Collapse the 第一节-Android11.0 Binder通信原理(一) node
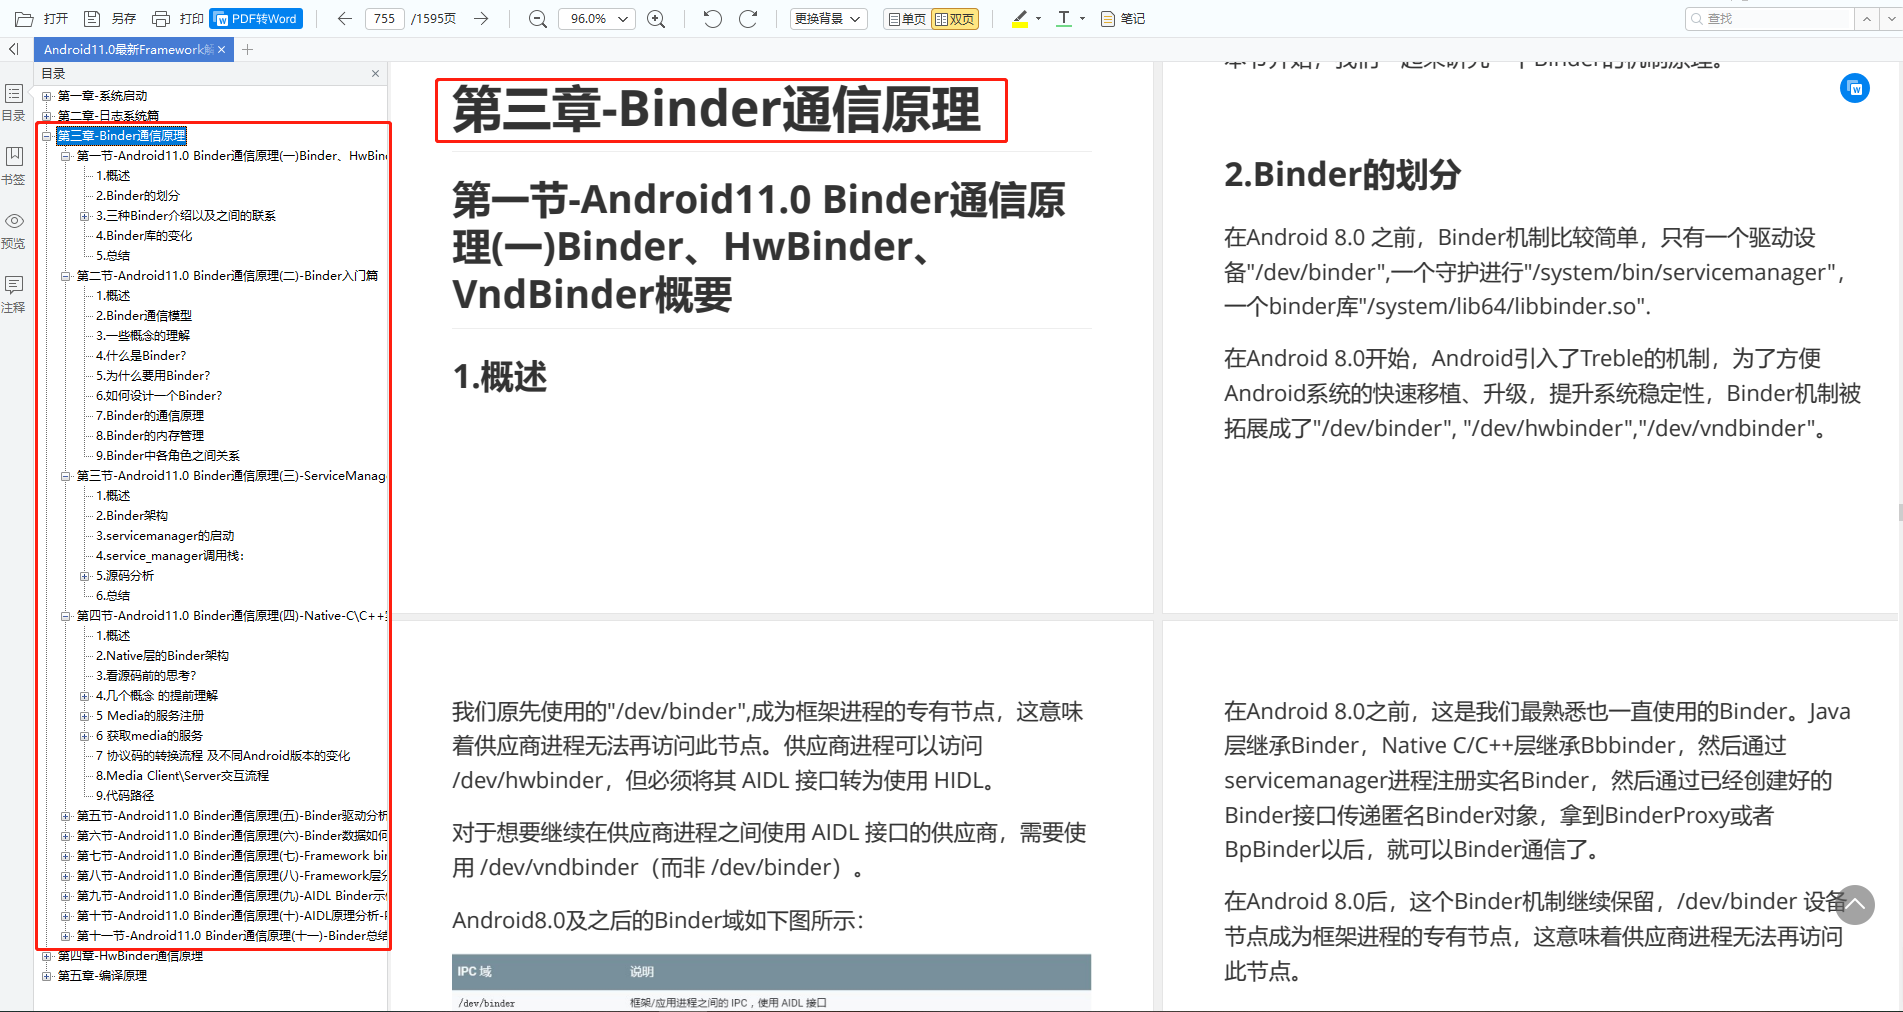Viewport: 1903px width, 1012px height. point(66,156)
